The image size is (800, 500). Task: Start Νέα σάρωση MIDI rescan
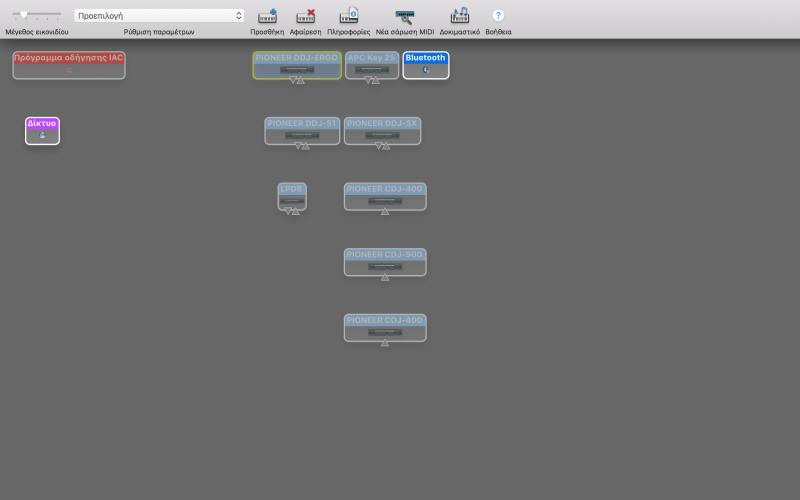pyautogui.click(x=404, y=16)
